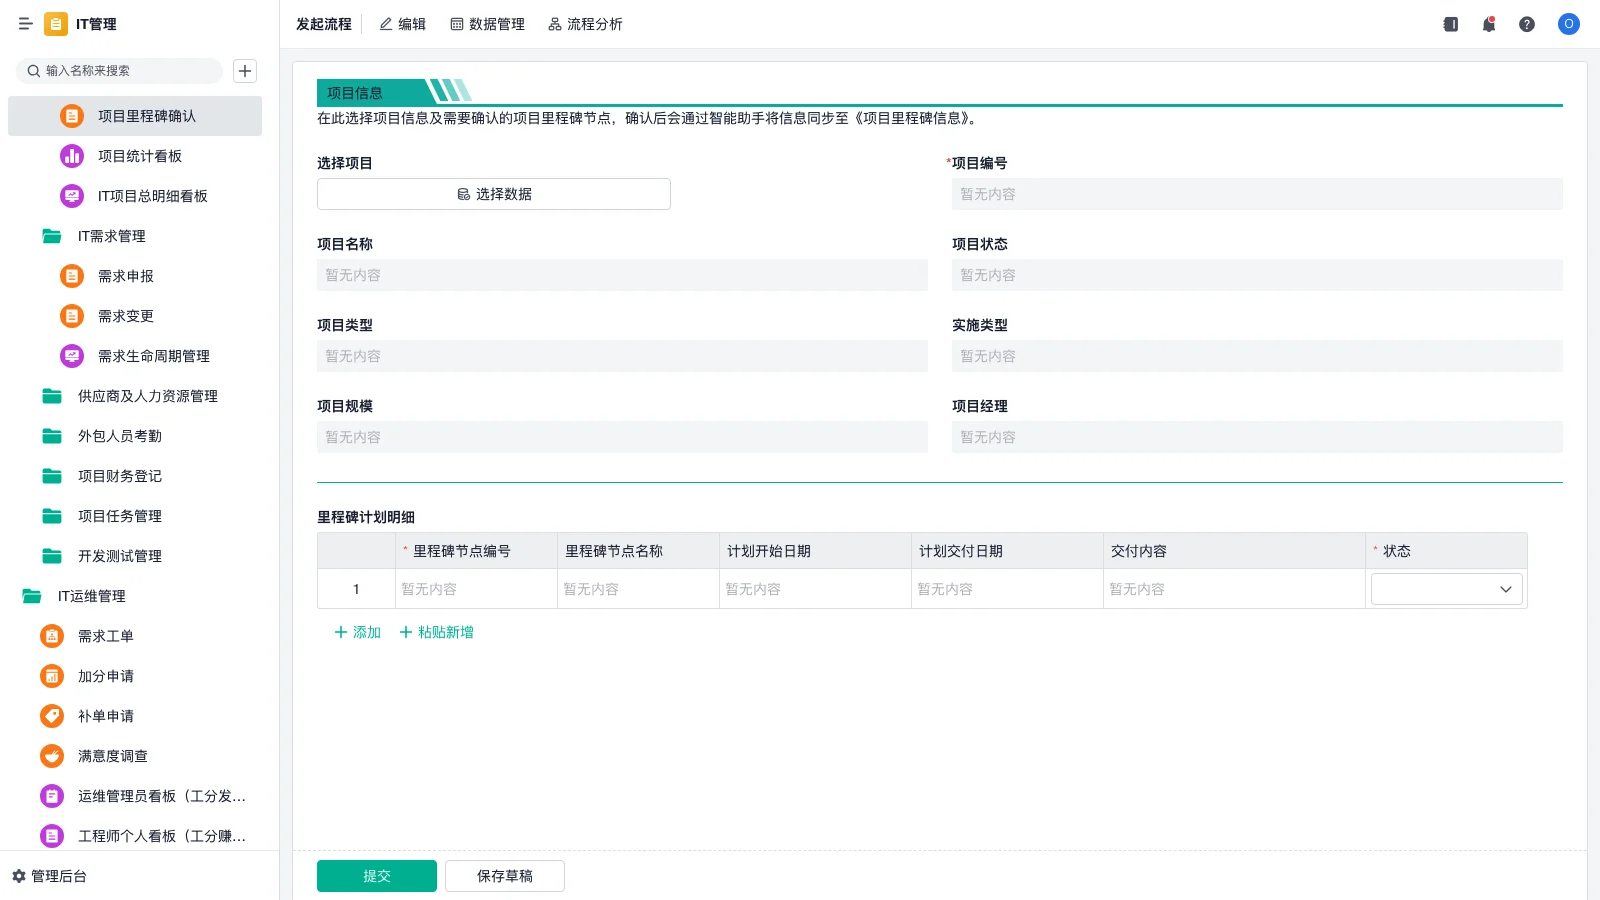Switch to the 发起流程 tab
Image resolution: width=1600 pixels, height=900 pixels.
pyautogui.click(x=324, y=24)
